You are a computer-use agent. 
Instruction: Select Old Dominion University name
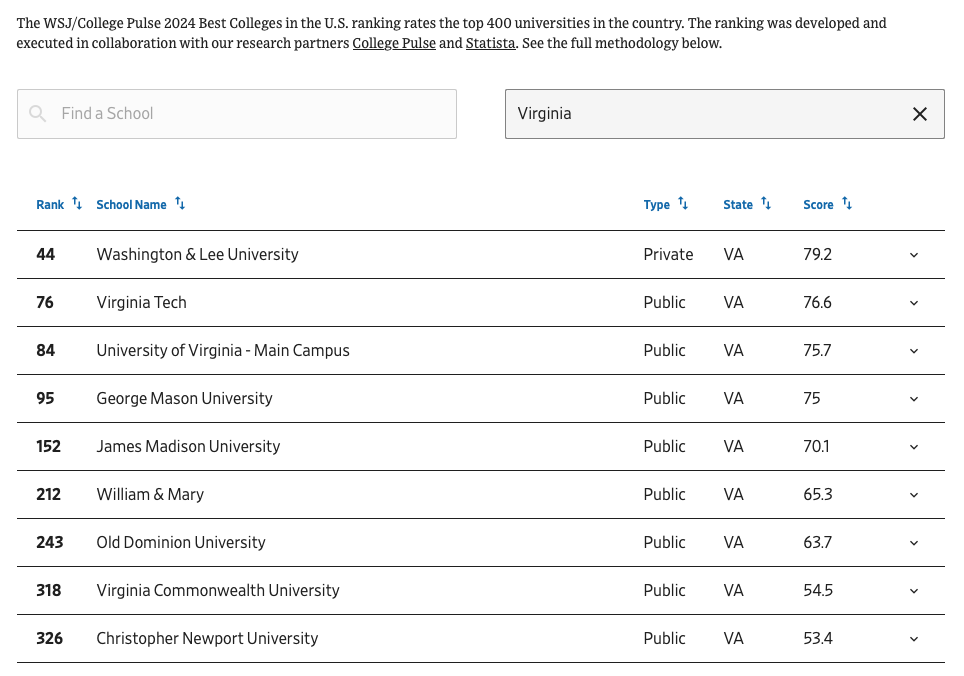181,542
